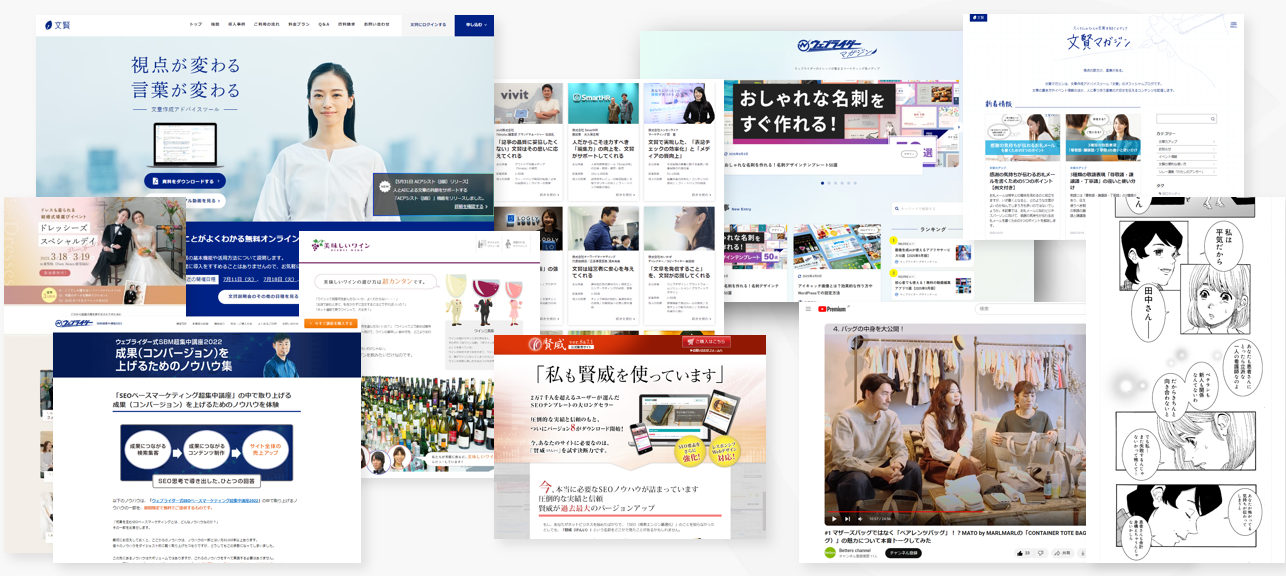Screen dimensions: 1286x576
Task: Open the hamburger menu on 文賢マガジン
Action: [x=1233, y=24]
